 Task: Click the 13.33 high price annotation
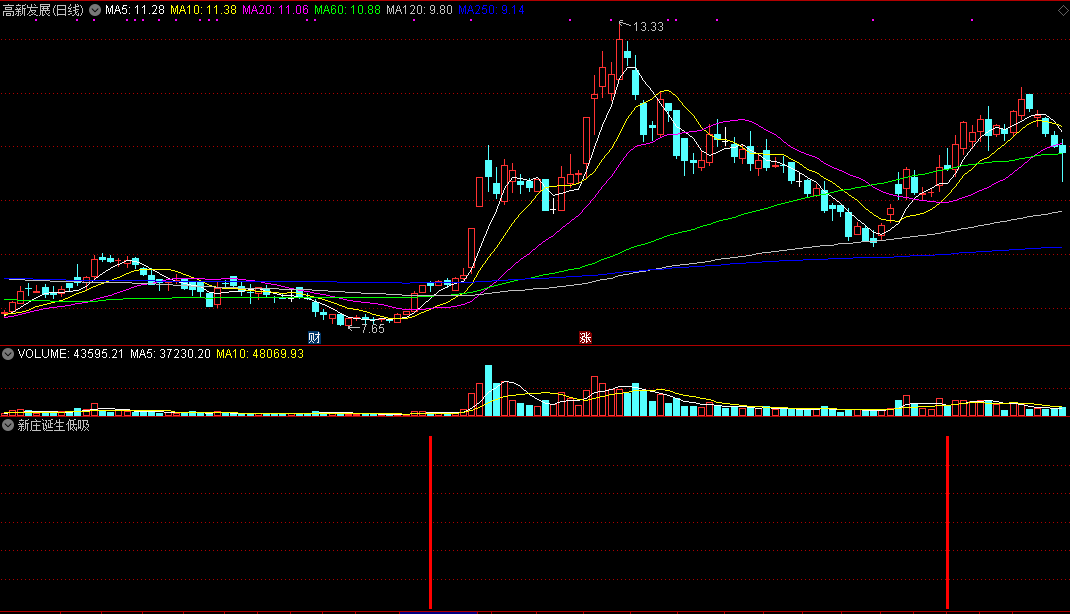(x=648, y=27)
